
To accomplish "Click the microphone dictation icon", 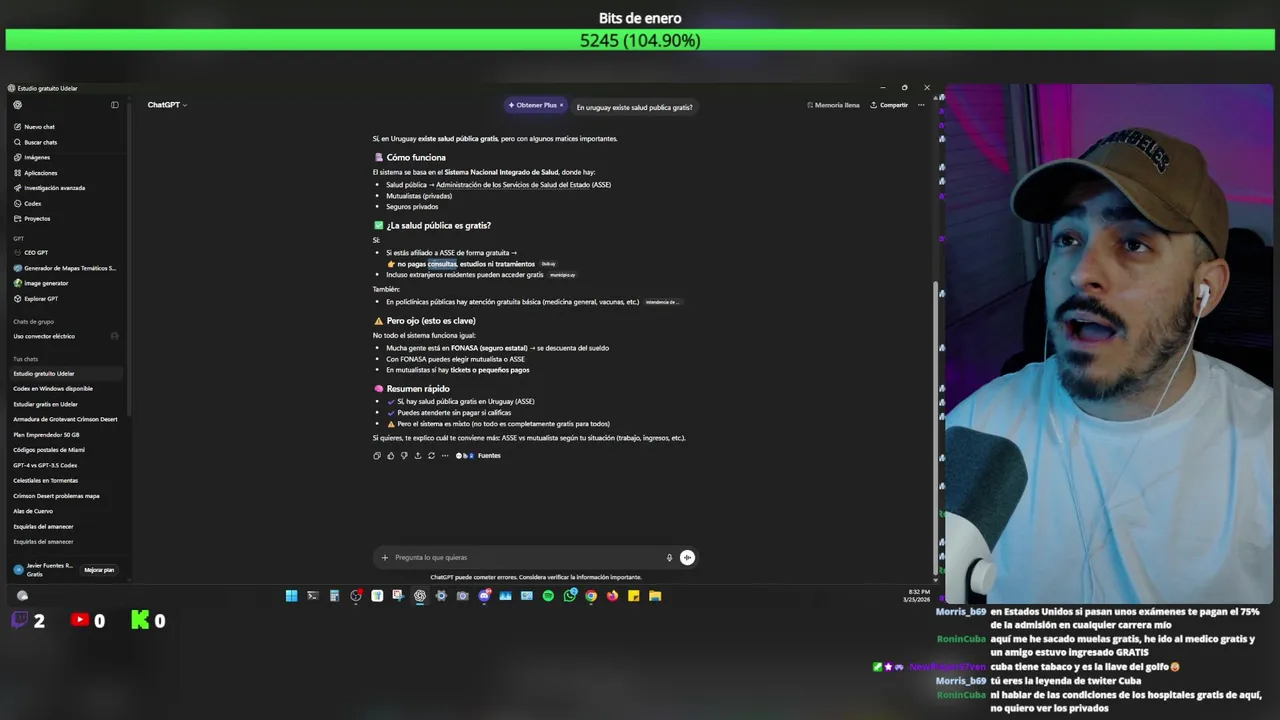I will [670, 558].
